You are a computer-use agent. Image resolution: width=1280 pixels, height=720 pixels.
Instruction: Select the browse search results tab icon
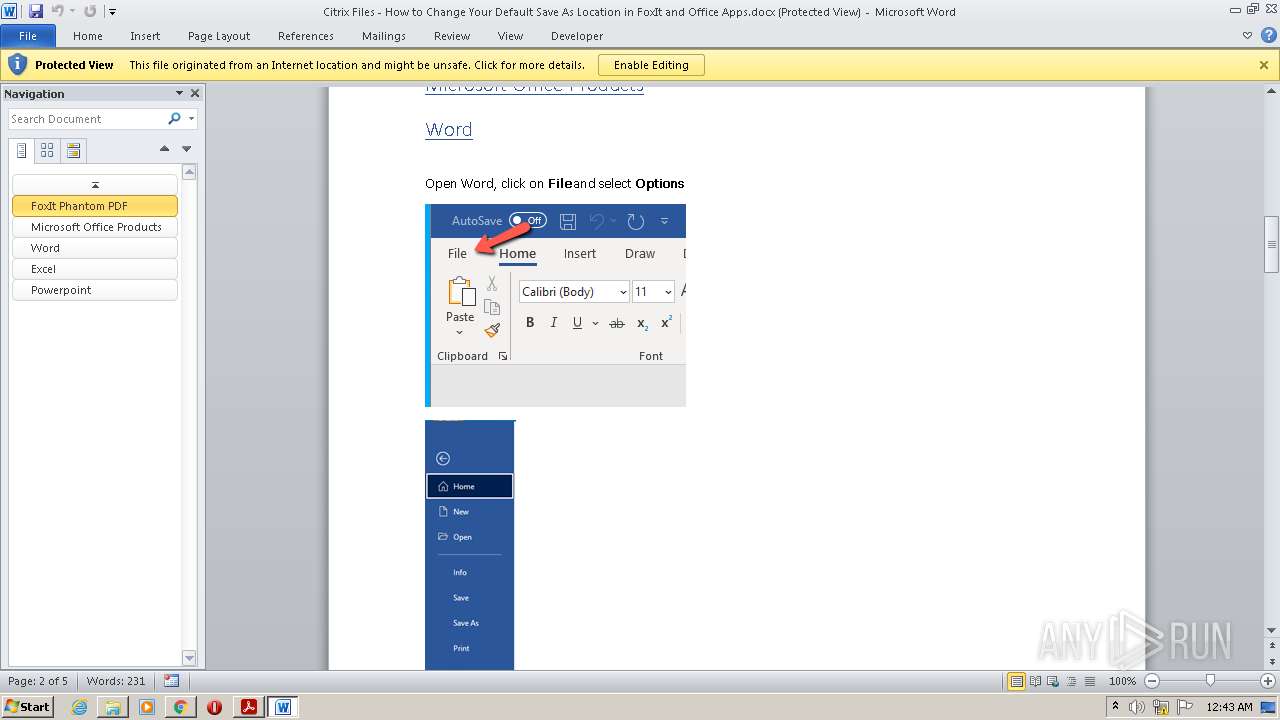click(x=73, y=151)
